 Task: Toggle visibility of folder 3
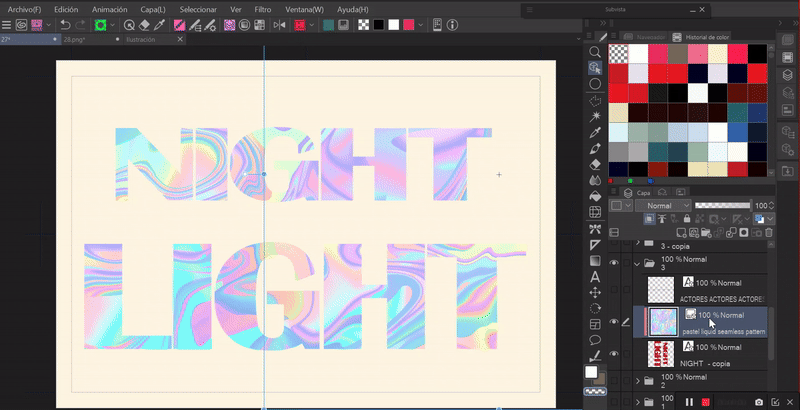tap(614, 263)
